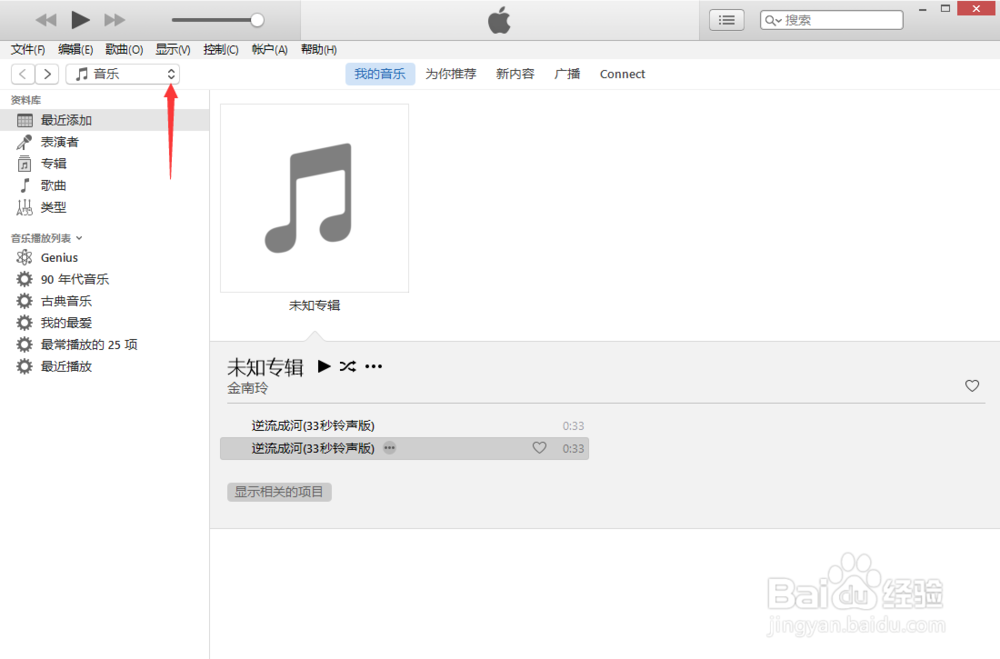Select 歌曲 in the sidebar
Screen dimensions: 1000x659
coord(54,185)
